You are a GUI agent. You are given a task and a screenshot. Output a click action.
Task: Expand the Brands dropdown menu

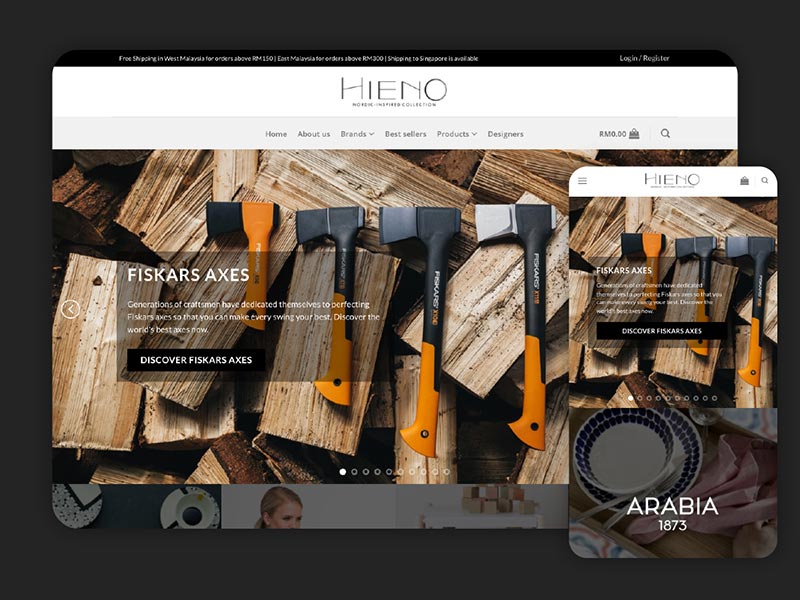click(x=357, y=134)
